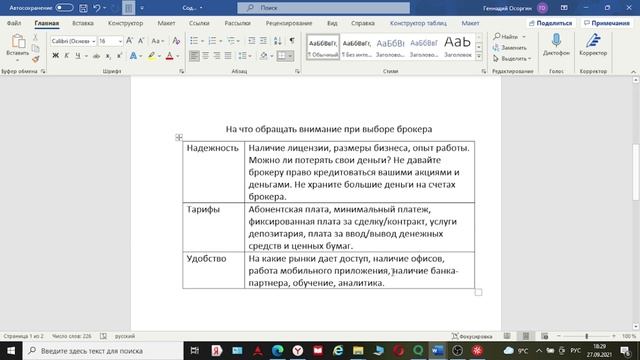Click the Cut scissors icon
Viewport: 640px width, 360px height.
(x=36, y=38)
